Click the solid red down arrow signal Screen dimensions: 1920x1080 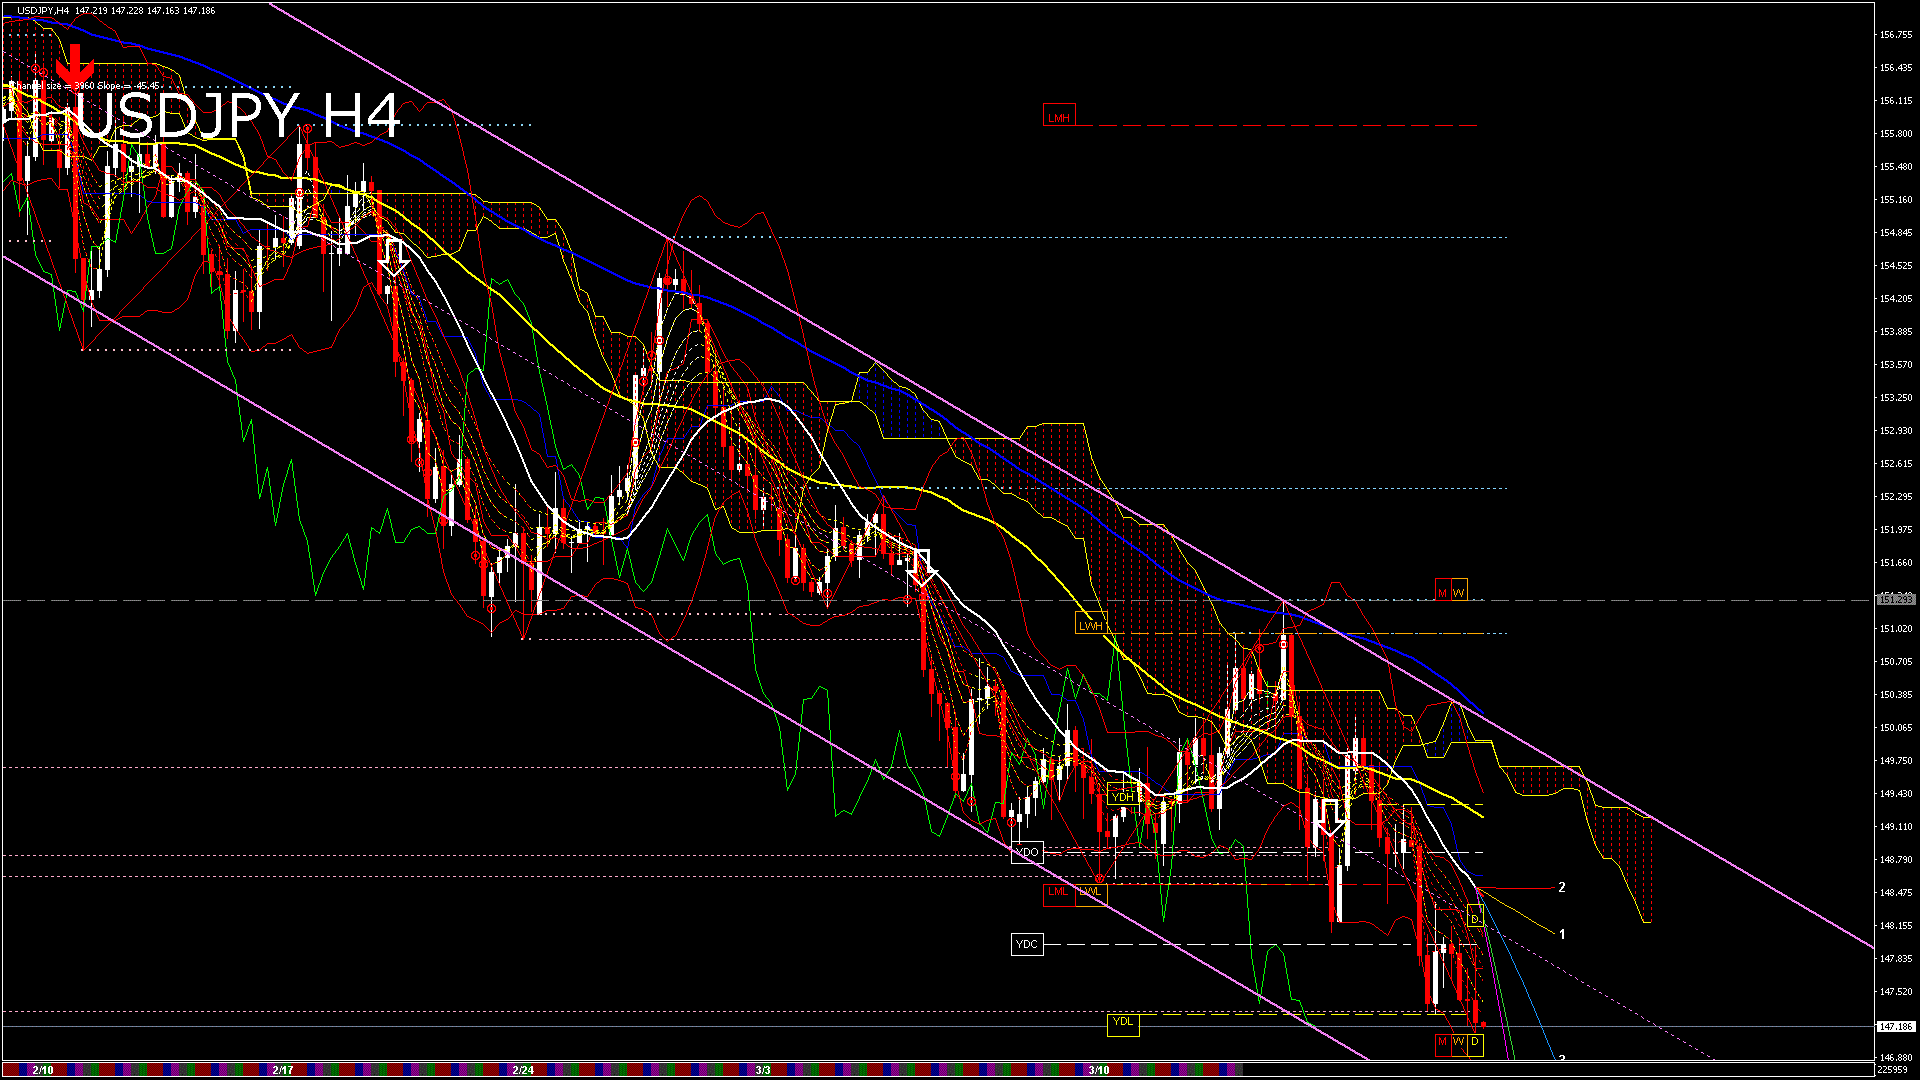pos(74,66)
